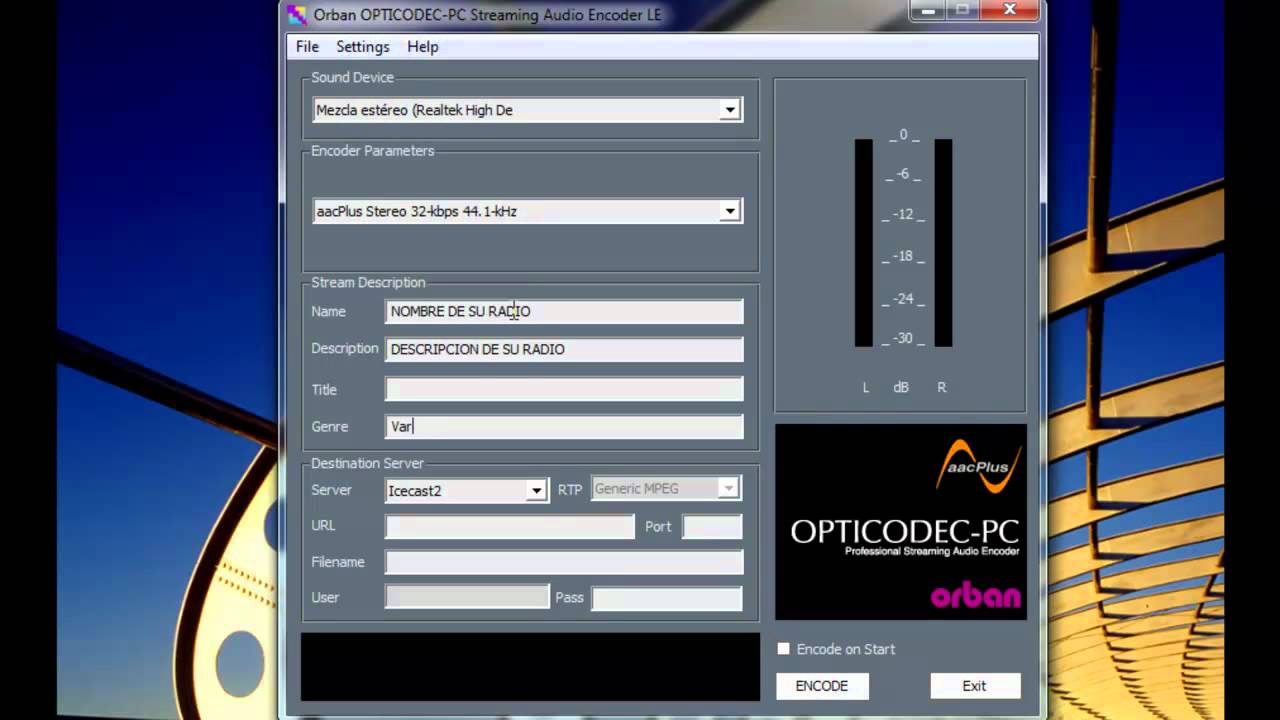Click the stream Title input field

[x=564, y=389]
